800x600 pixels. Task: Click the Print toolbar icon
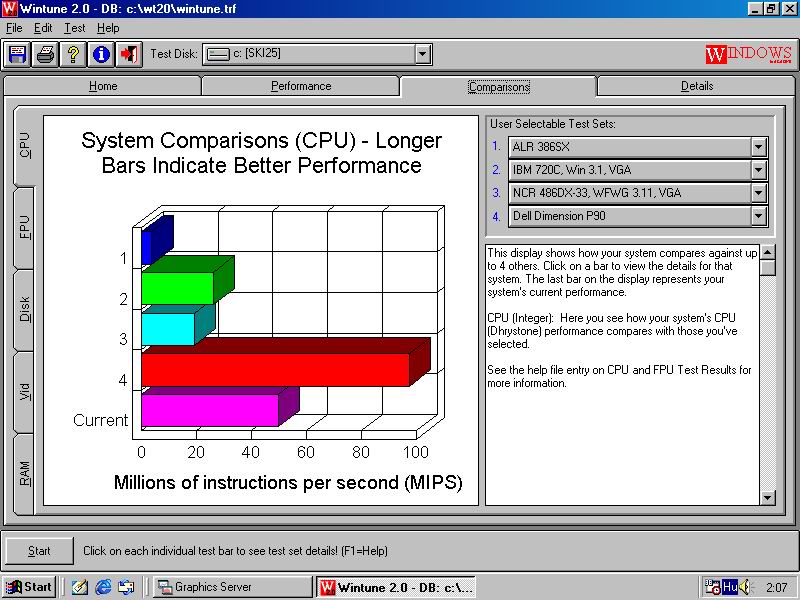[45, 54]
